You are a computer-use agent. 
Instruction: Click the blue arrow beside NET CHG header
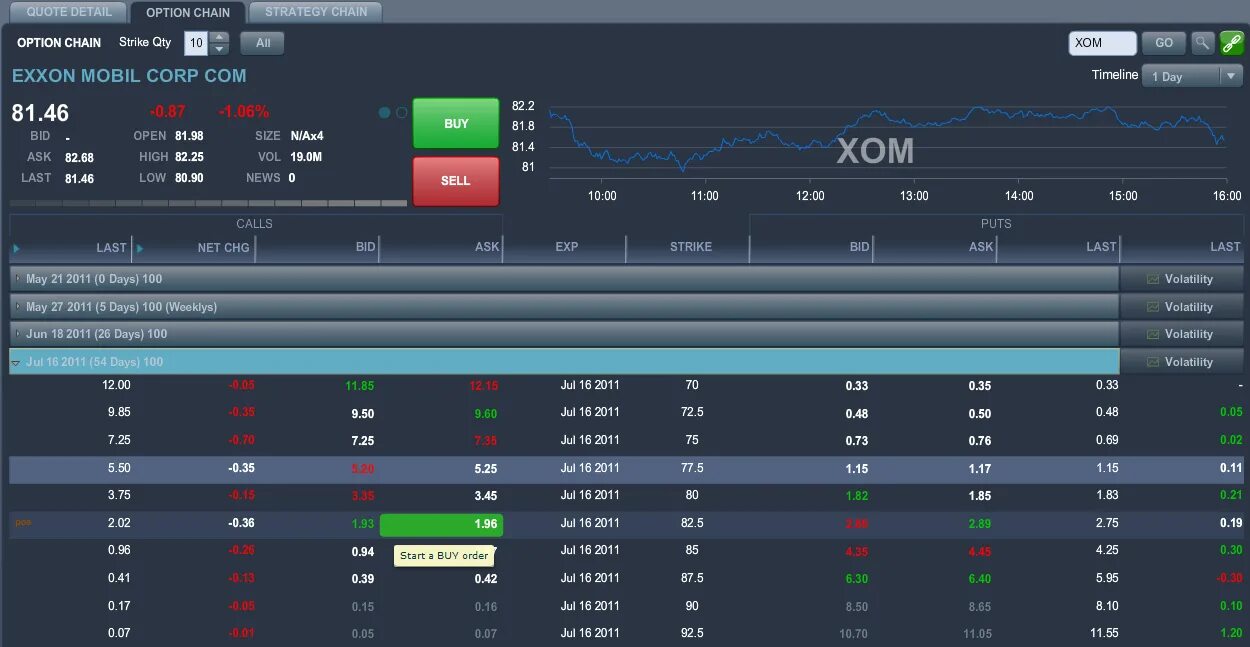coord(139,248)
